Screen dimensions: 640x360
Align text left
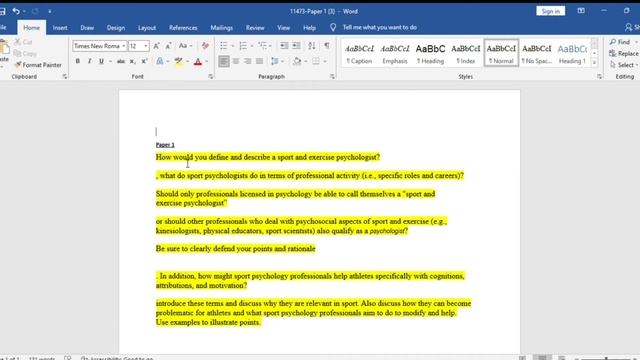click(x=224, y=61)
